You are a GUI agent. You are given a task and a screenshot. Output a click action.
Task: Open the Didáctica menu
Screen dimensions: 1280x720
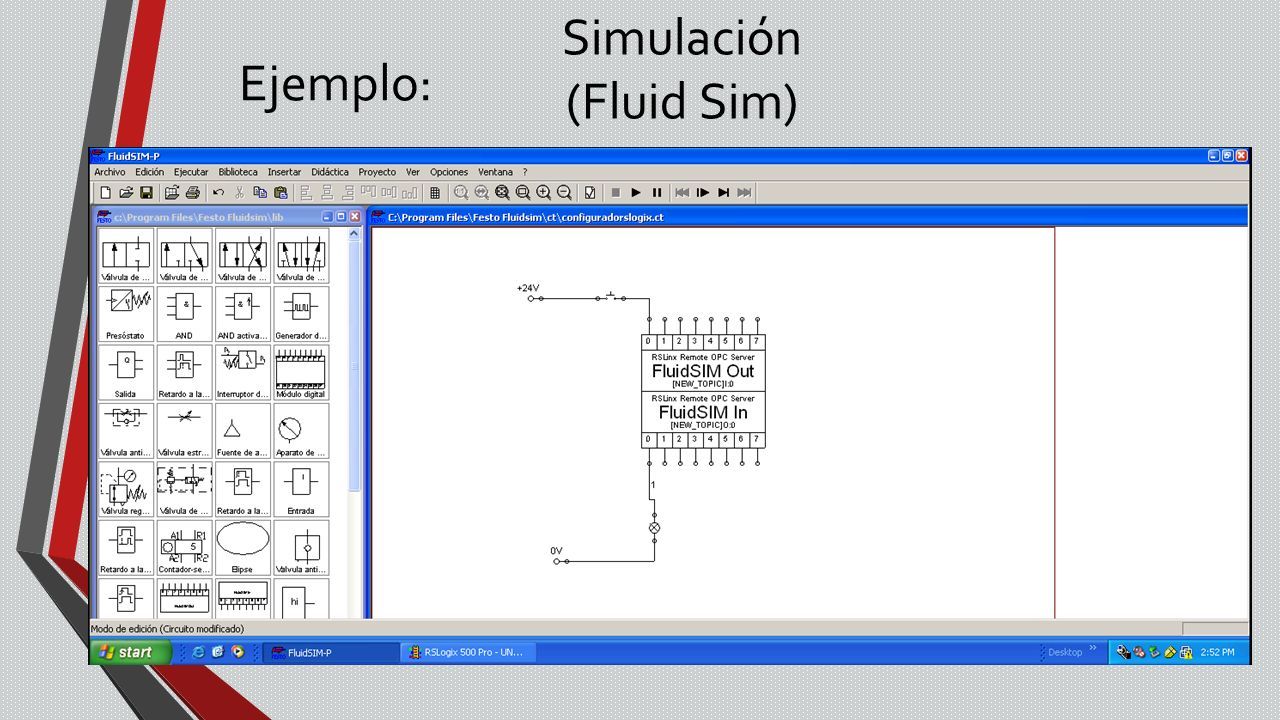[x=330, y=172]
